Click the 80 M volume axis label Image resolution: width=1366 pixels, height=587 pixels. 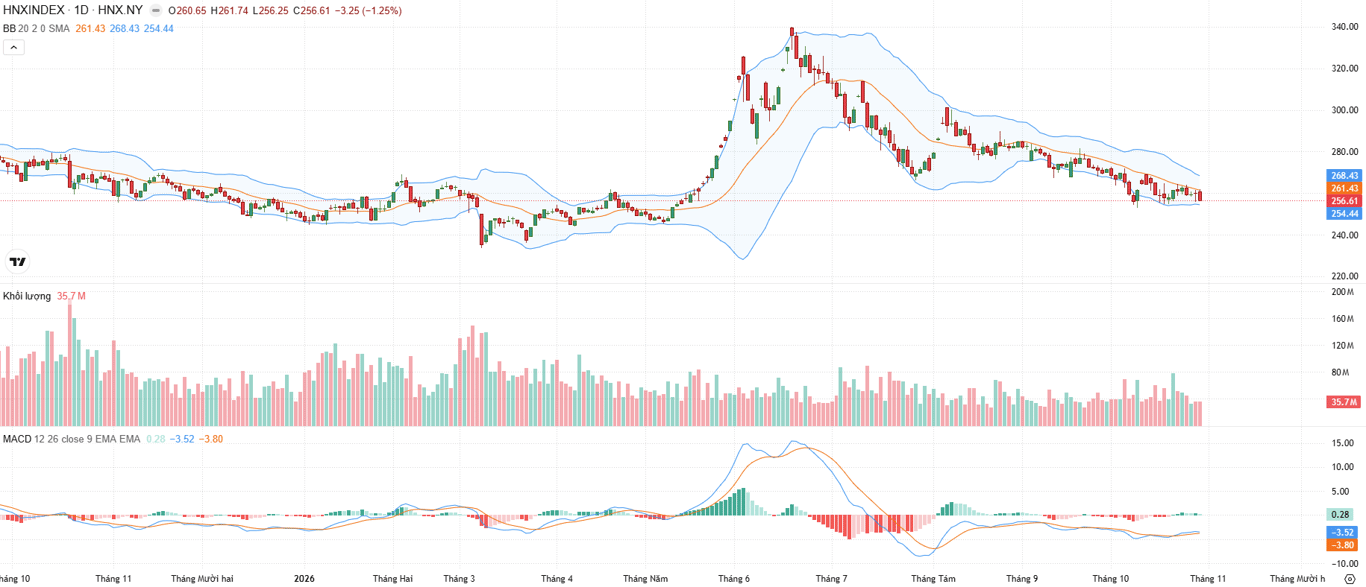tap(1342, 373)
